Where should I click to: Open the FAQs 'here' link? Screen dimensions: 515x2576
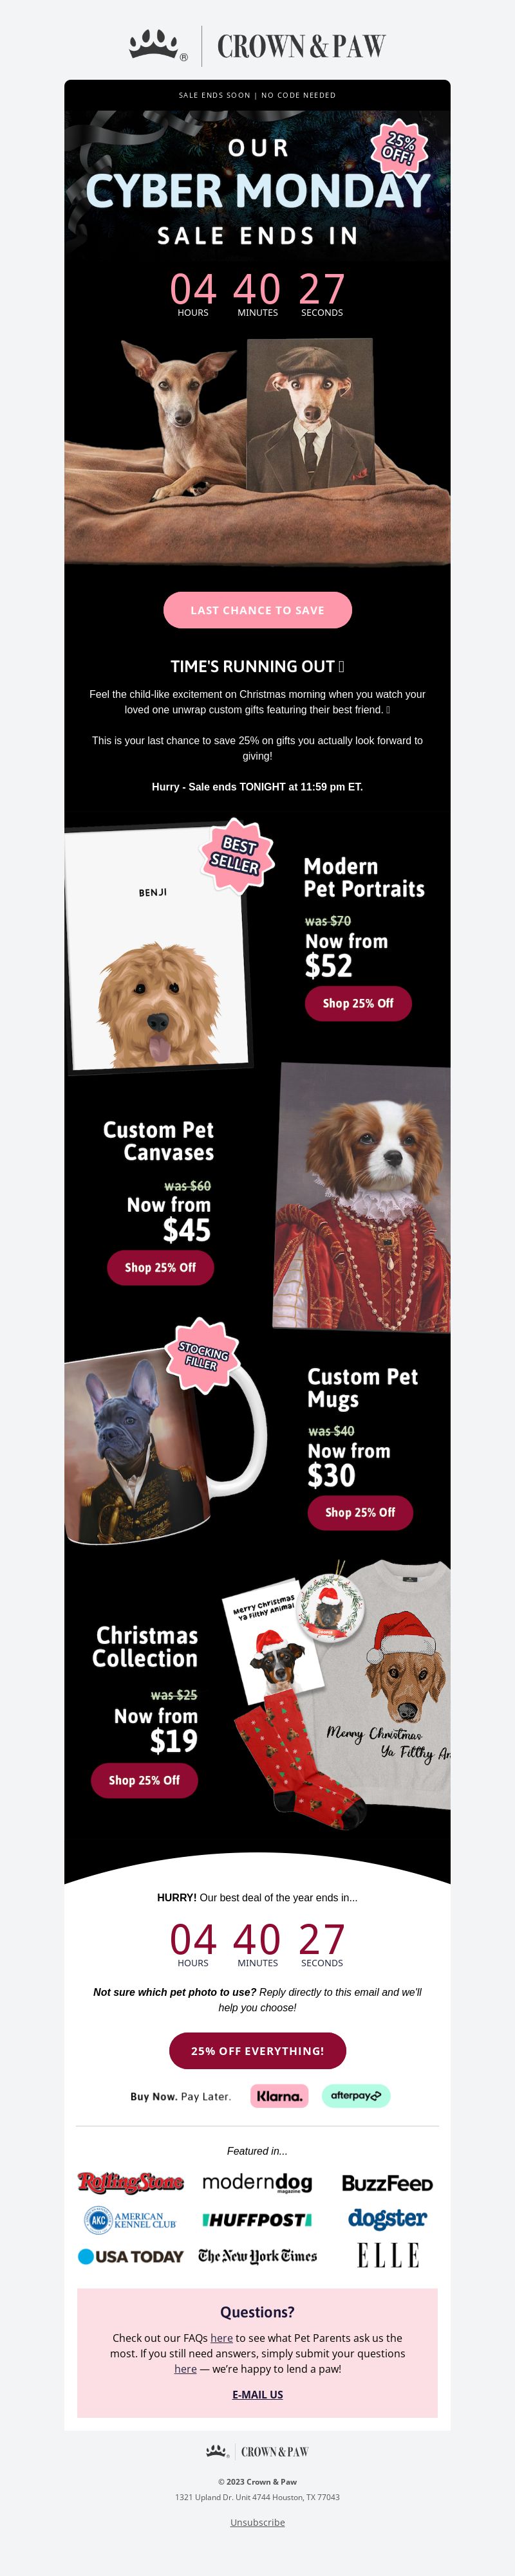point(222,2338)
